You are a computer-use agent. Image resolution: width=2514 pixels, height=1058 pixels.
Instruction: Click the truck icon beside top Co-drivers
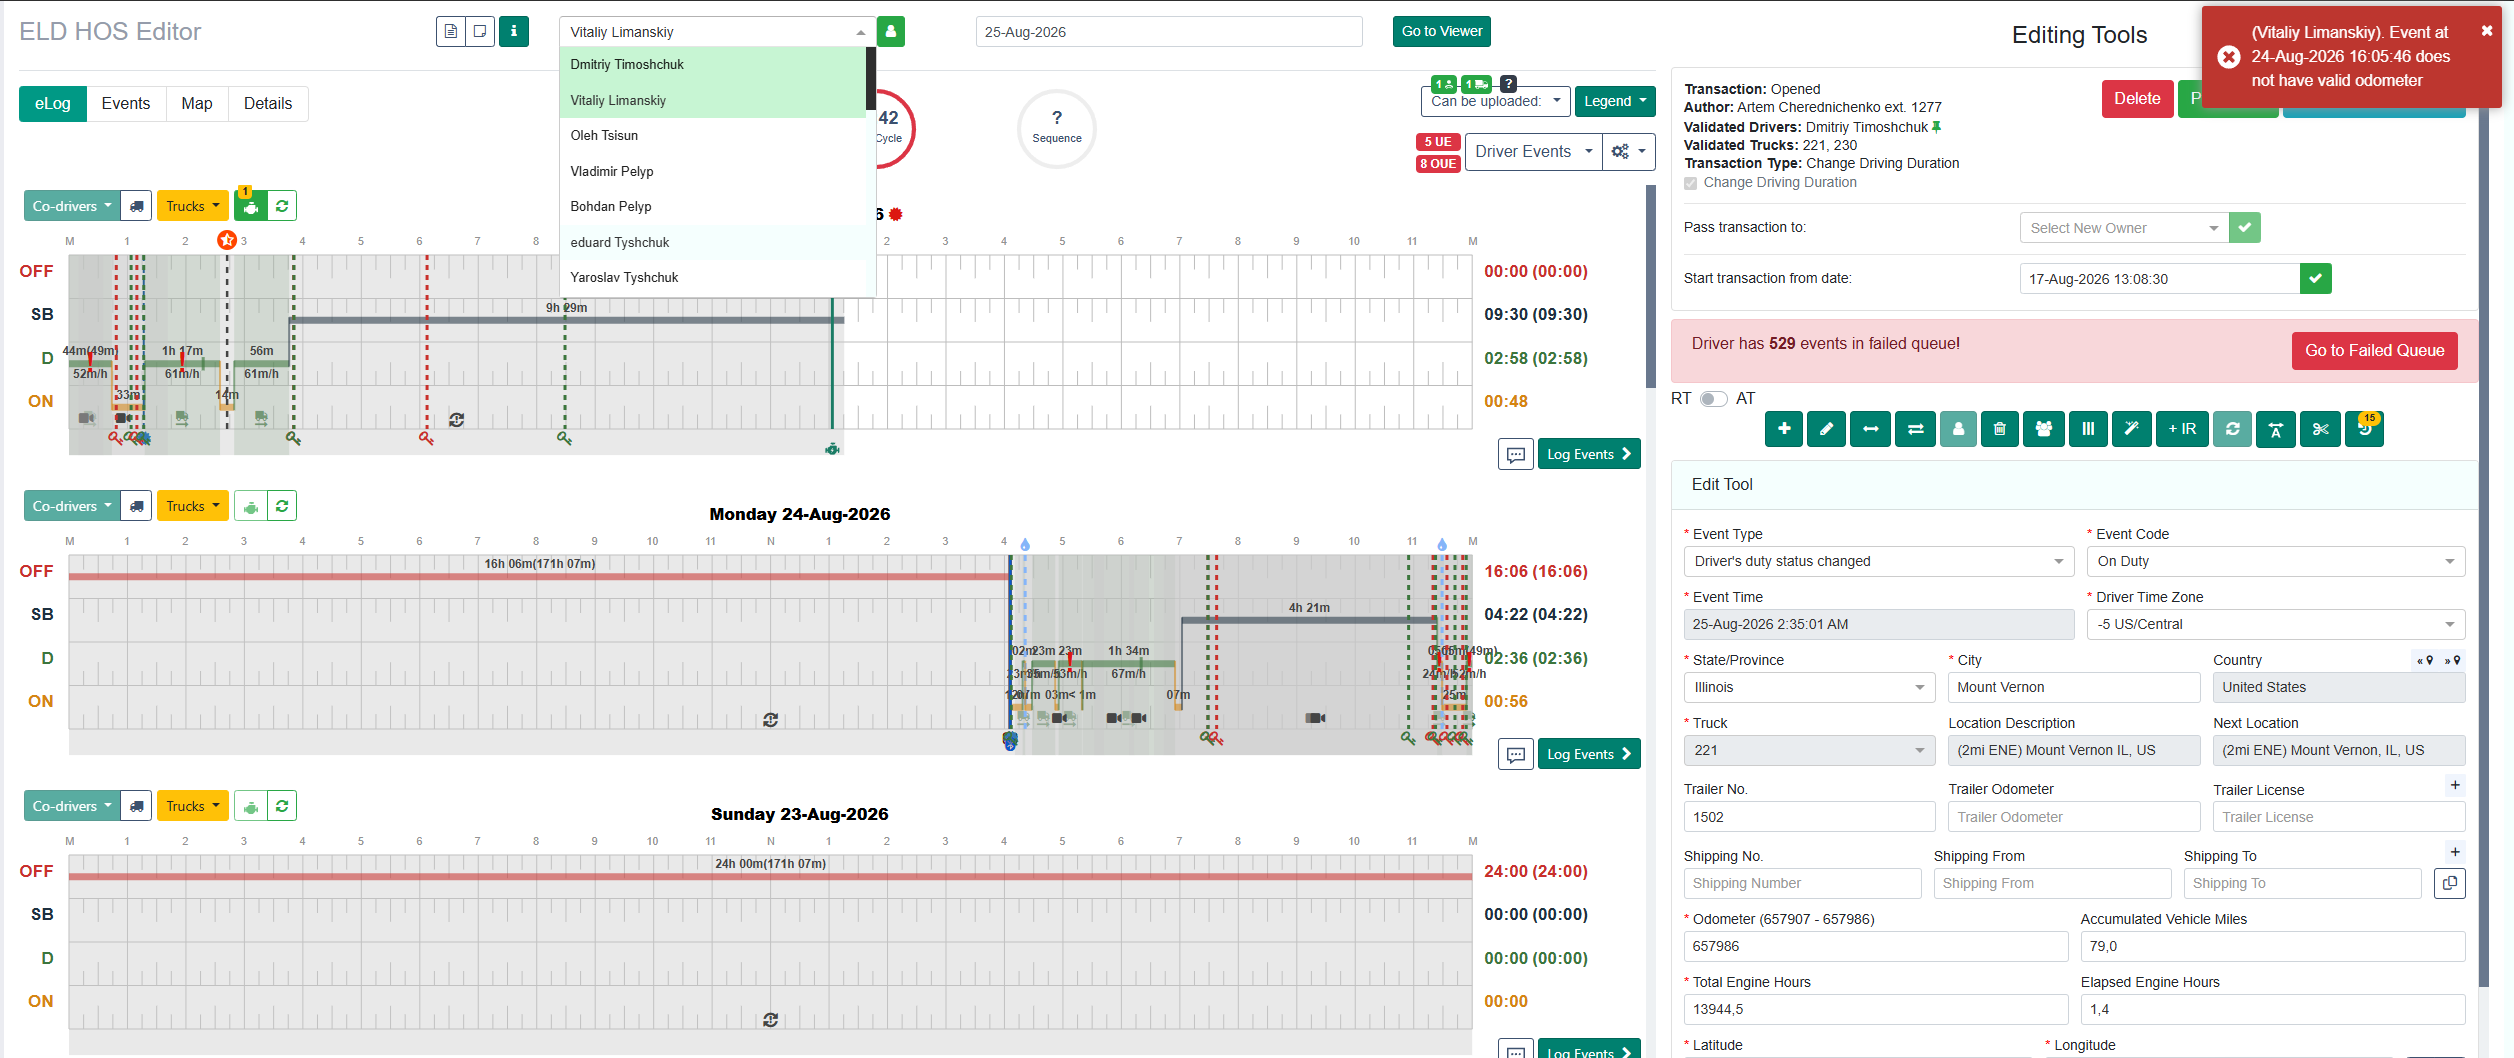[136, 206]
